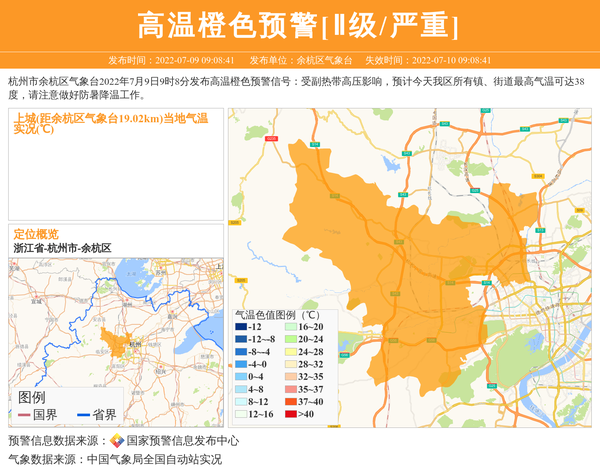Click the 发布时间 publish timestamp

tap(171, 61)
